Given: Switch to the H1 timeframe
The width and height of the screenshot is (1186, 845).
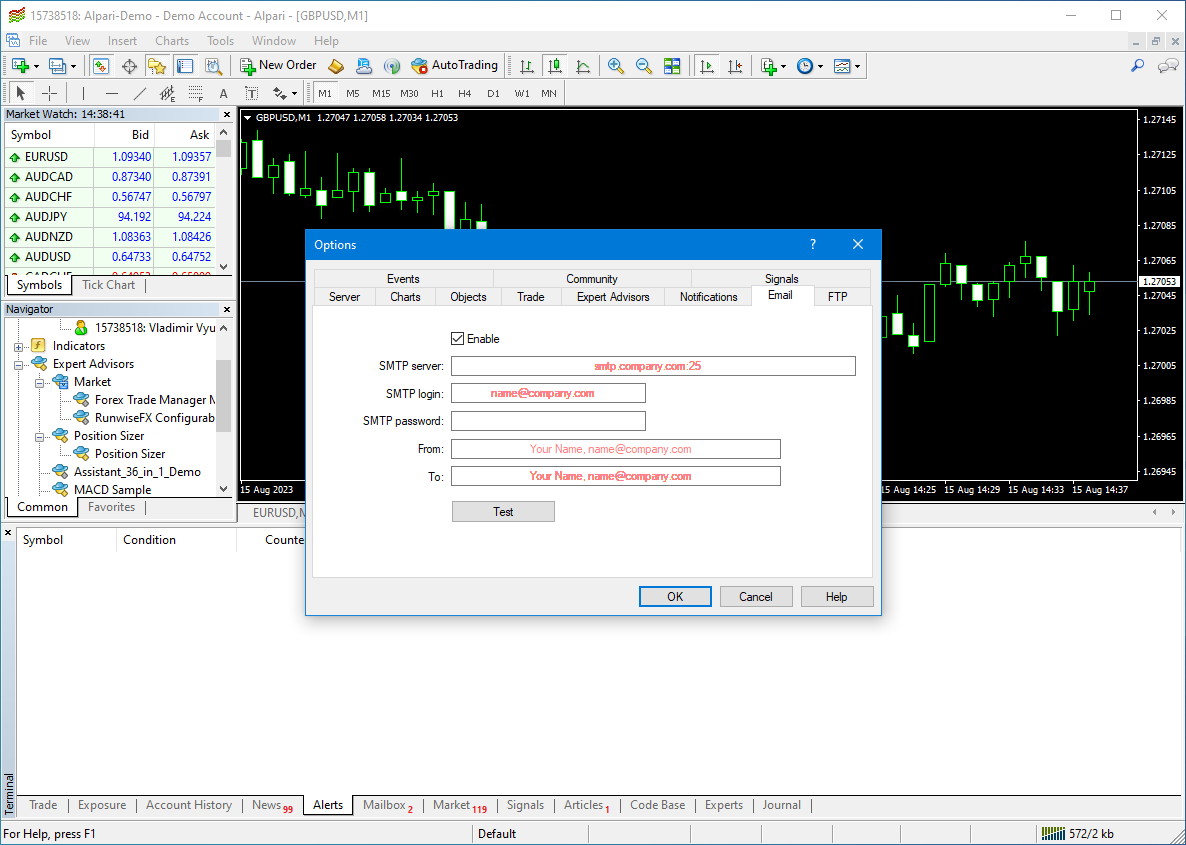Looking at the screenshot, I should pyautogui.click(x=437, y=93).
